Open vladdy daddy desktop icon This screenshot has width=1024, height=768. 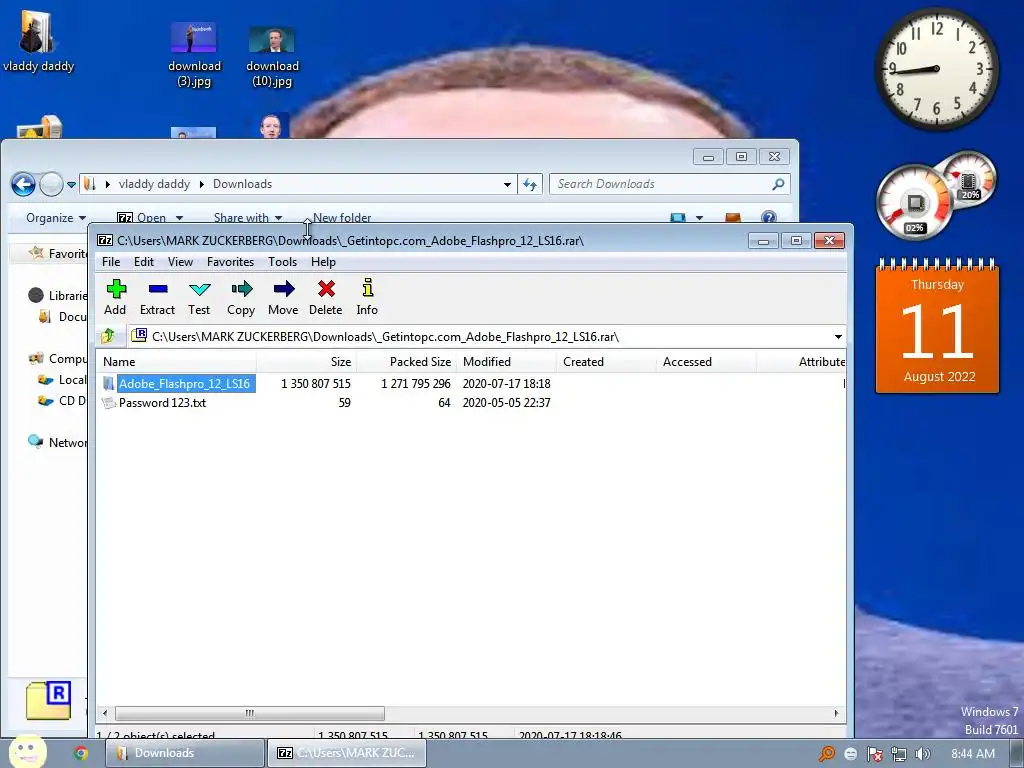coord(38,40)
